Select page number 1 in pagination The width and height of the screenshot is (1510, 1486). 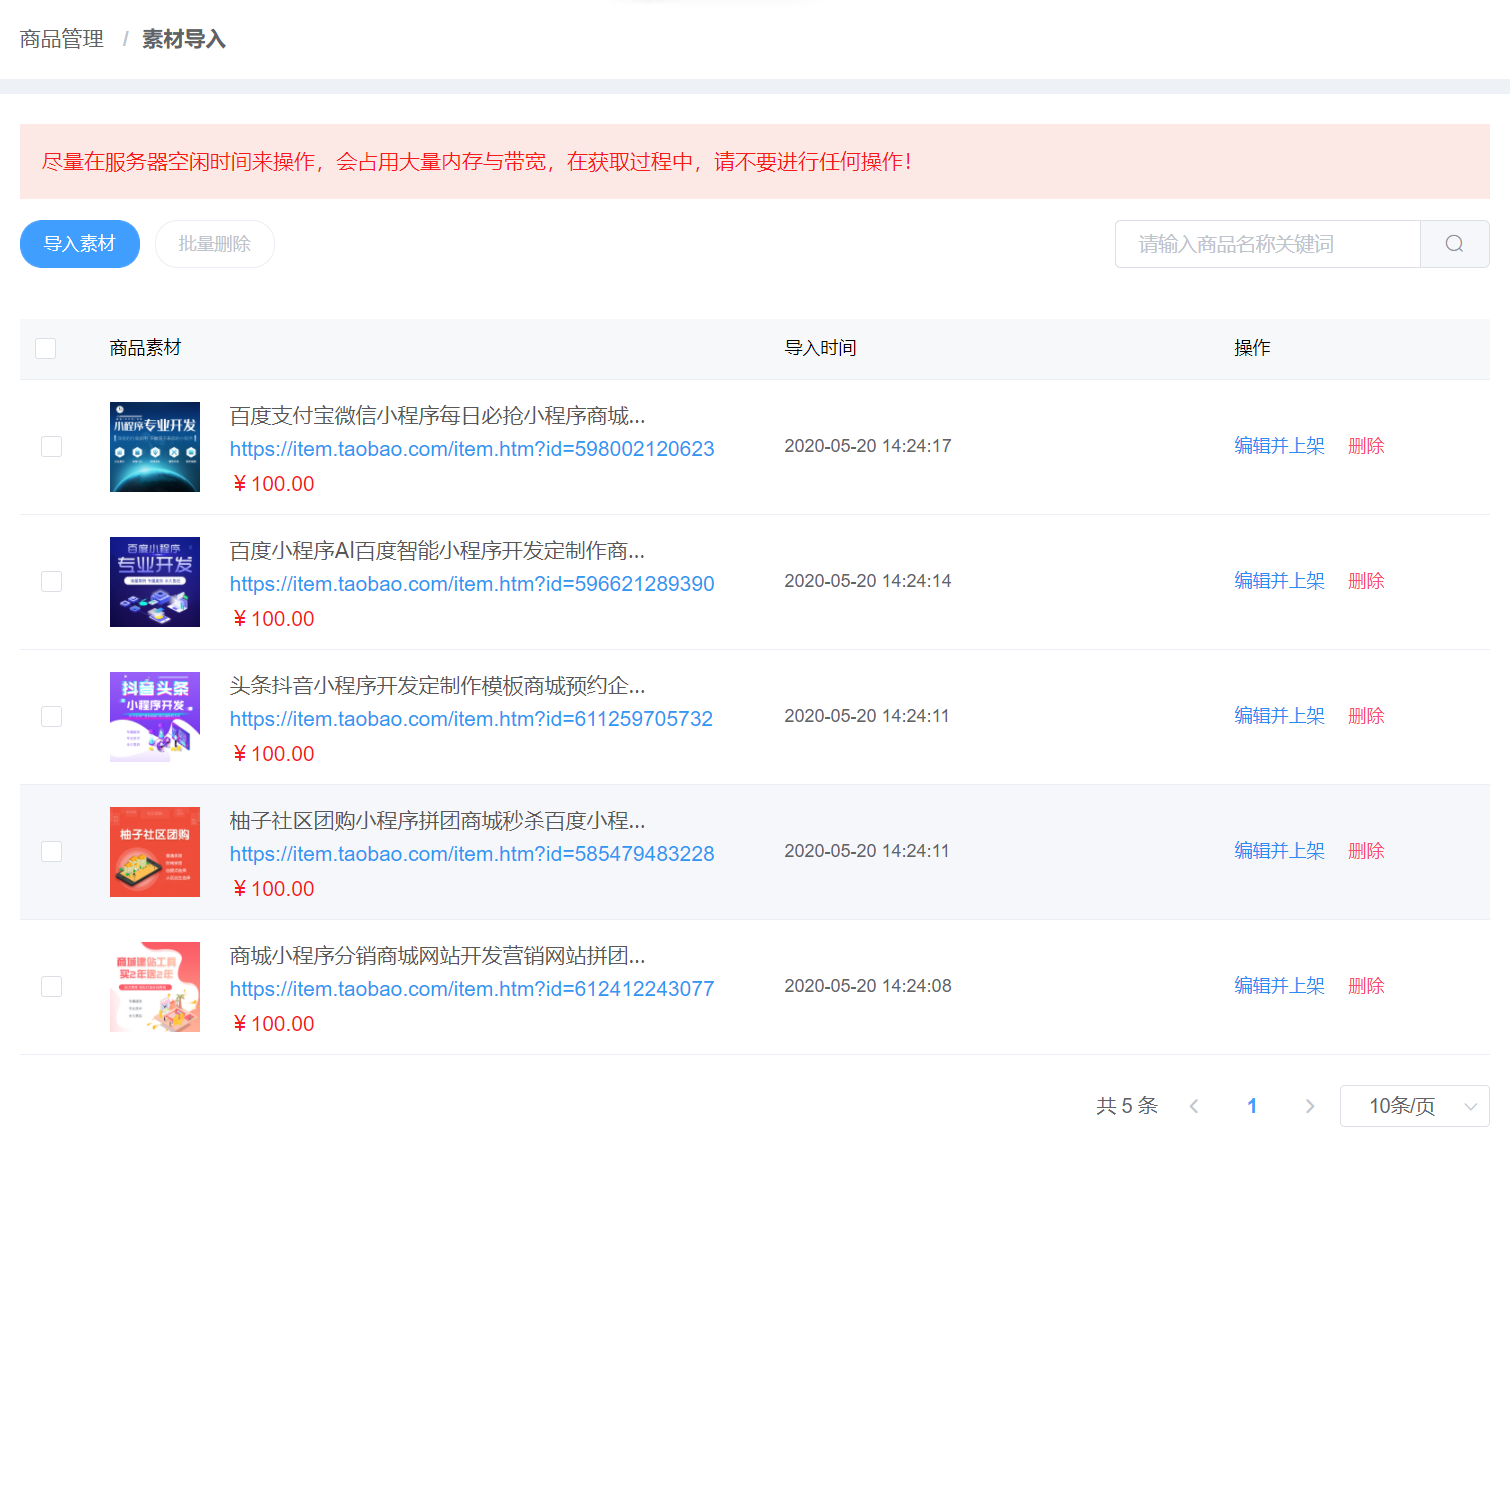[1252, 1106]
